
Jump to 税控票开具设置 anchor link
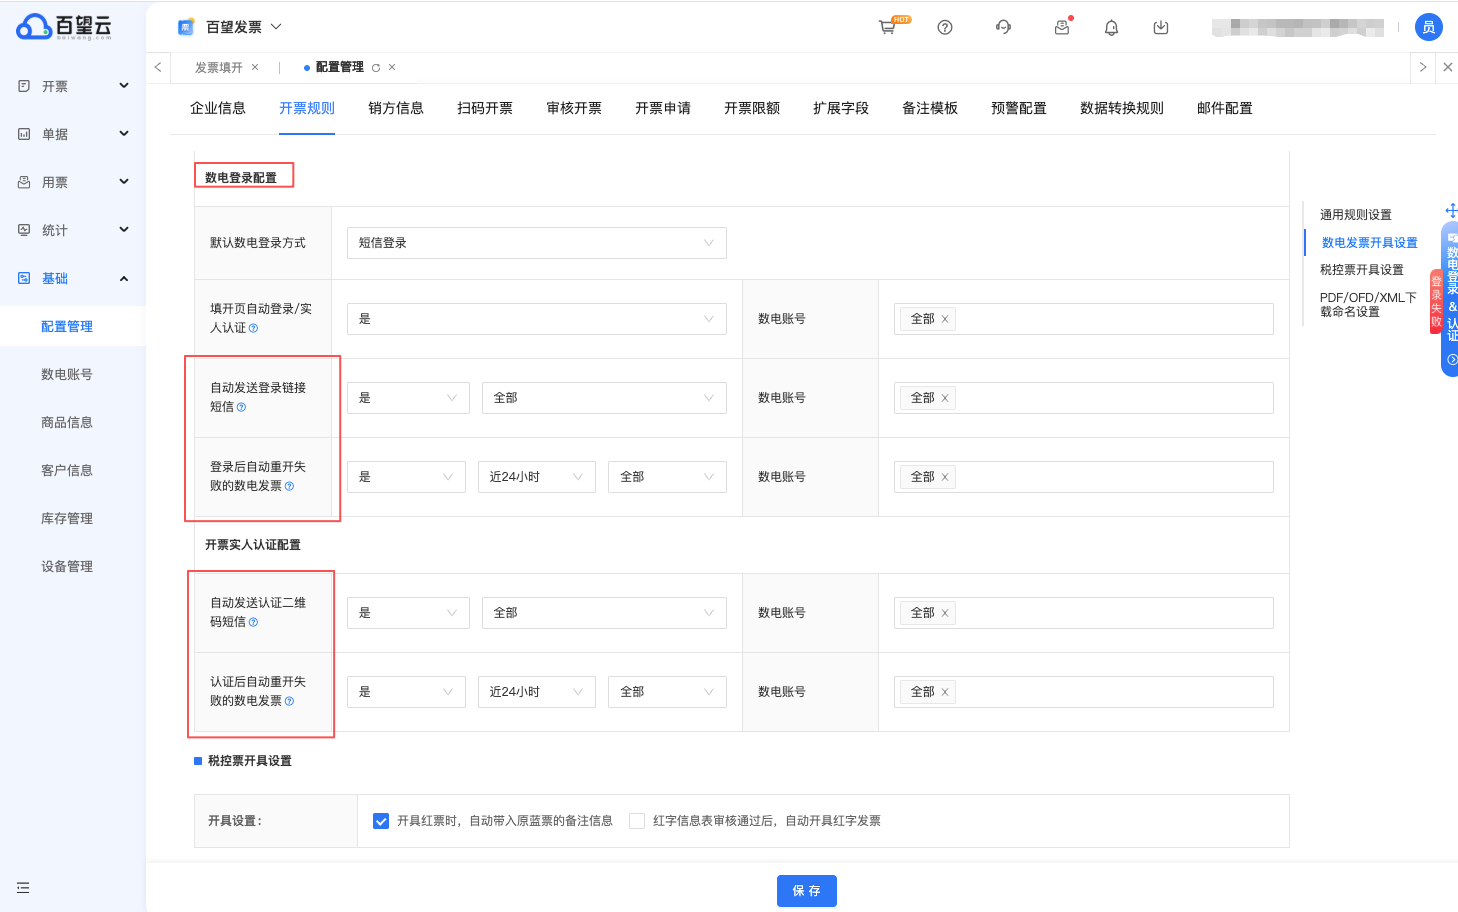point(1361,270)
